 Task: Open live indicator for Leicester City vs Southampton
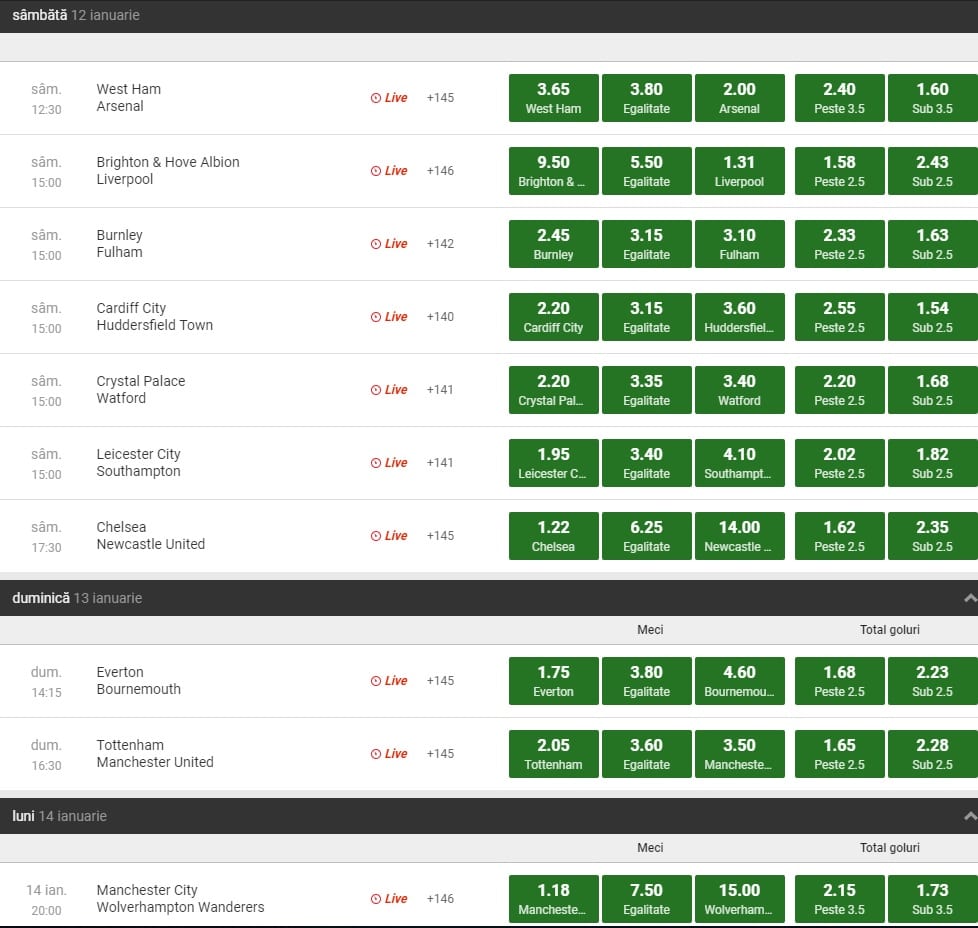click(x=389, y=463)
